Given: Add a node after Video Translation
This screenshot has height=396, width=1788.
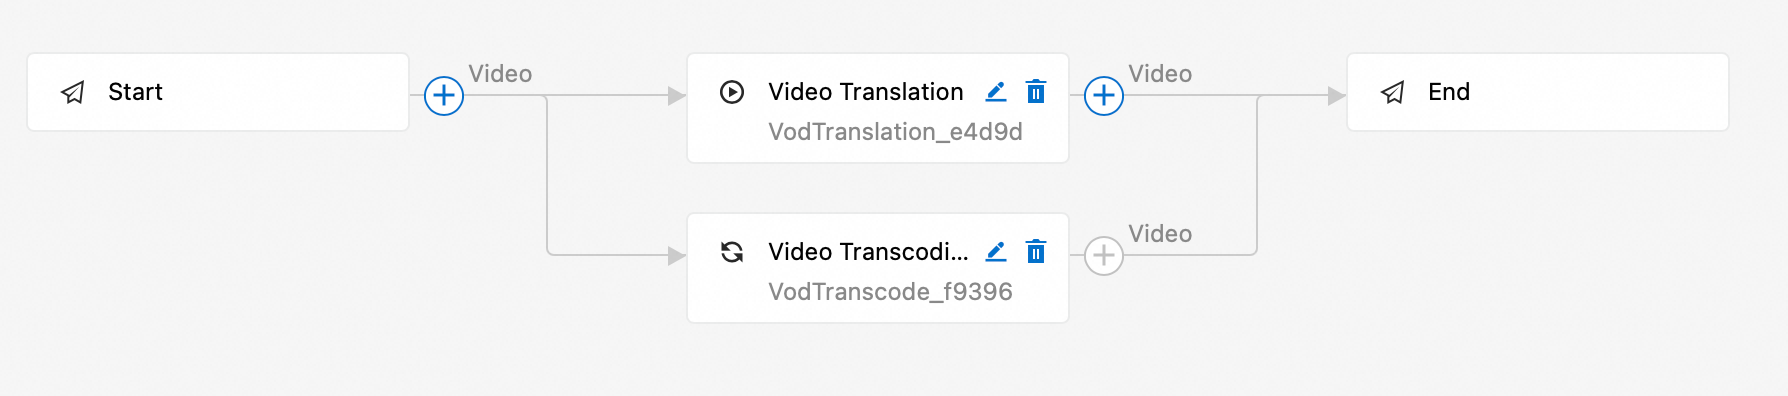Looking at the screenshot, I should pos(1104,96).
